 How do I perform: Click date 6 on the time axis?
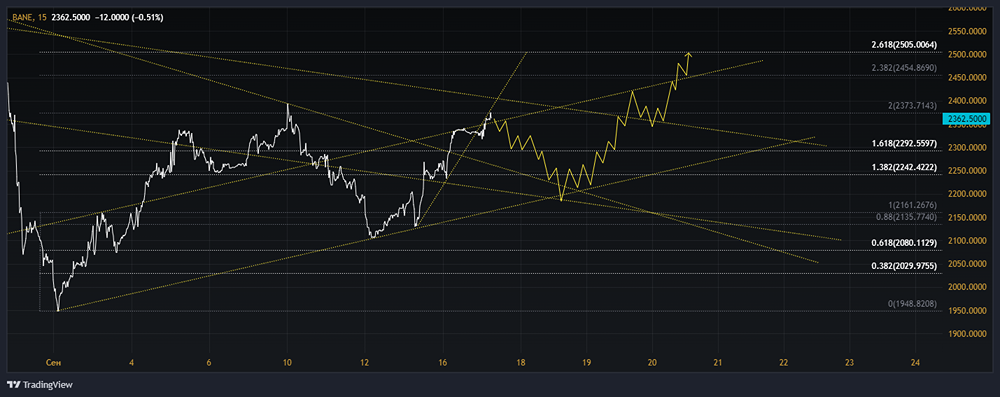coord(209,363)
